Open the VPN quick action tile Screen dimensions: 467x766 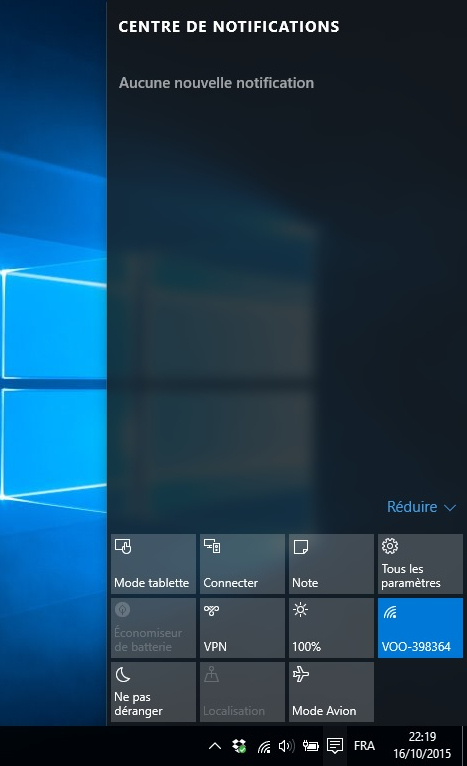pos(242,628)
